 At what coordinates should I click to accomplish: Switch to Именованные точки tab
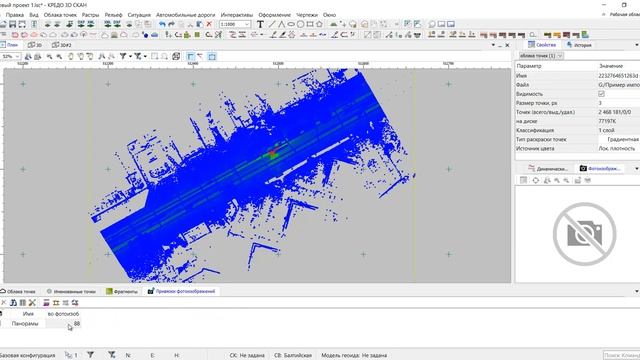point(71,291)
